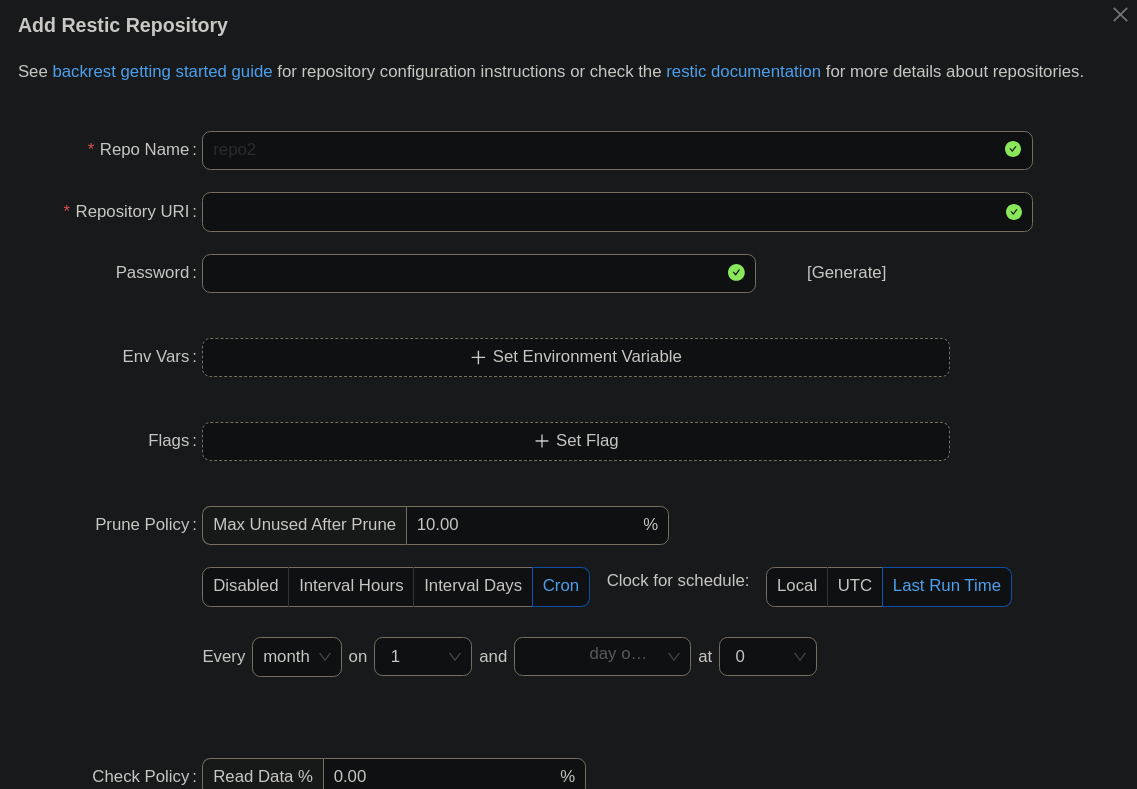Click the green checkmark in Repo Name field
Screen dimensions: 1137x789
1013,149
